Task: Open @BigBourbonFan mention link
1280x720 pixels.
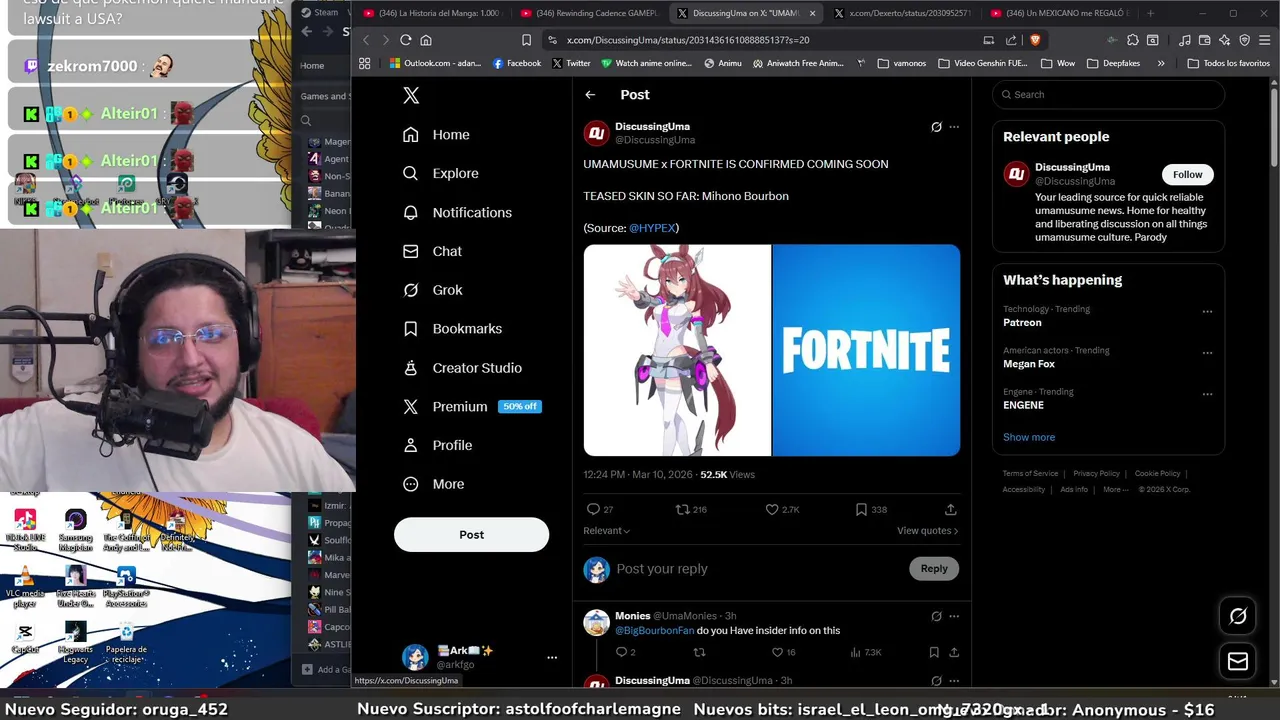Action: [x=654, y=631]
